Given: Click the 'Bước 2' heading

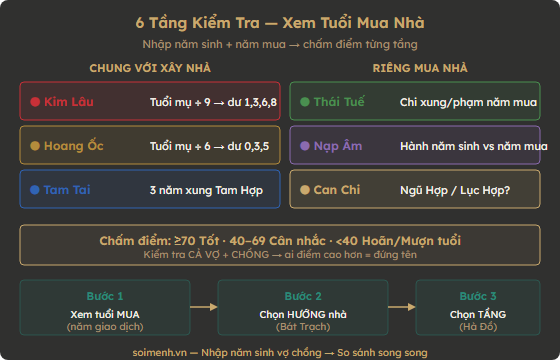Looking at the screenshot, I should [303, 296].
